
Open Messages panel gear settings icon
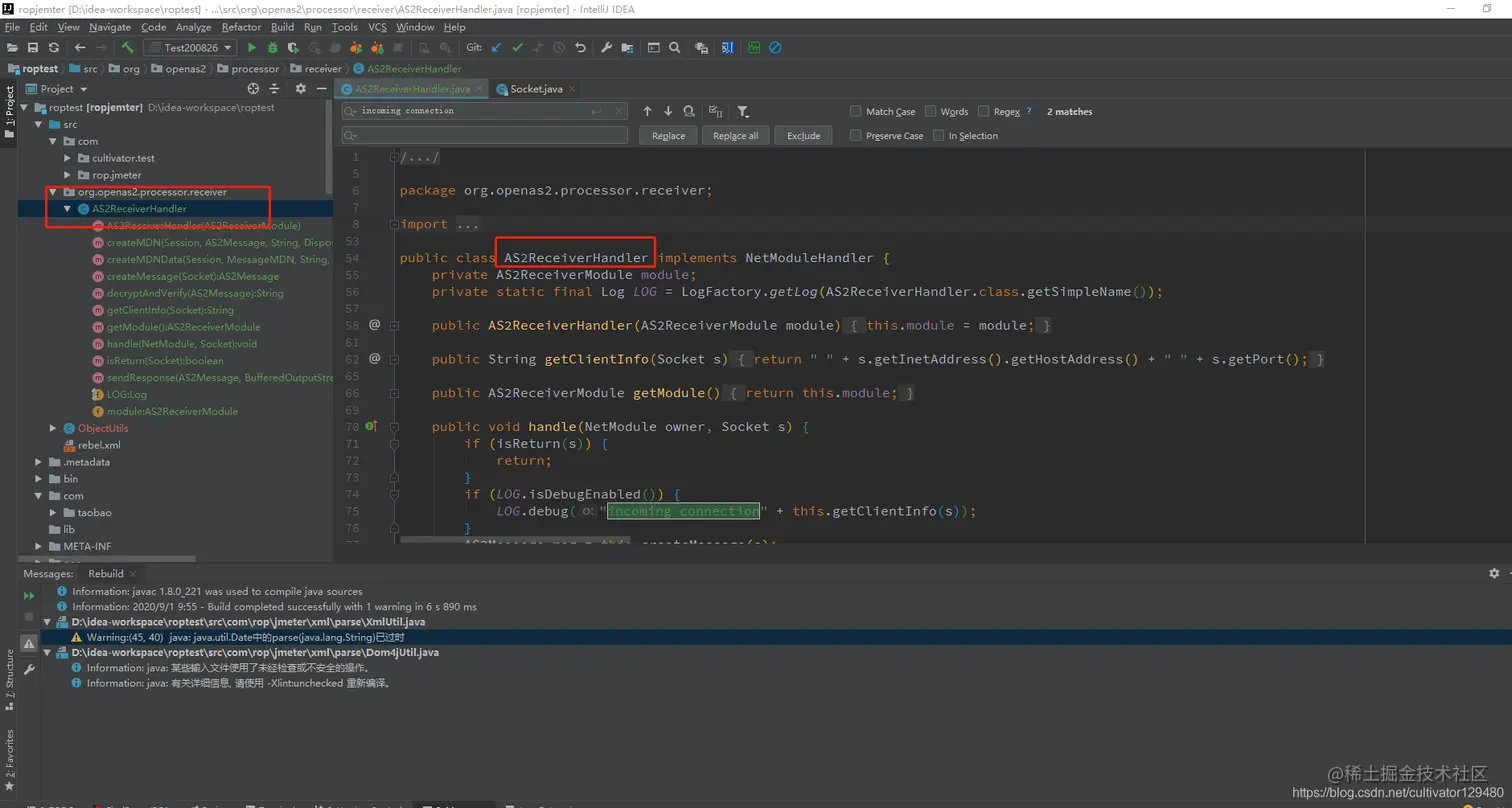1494,574
